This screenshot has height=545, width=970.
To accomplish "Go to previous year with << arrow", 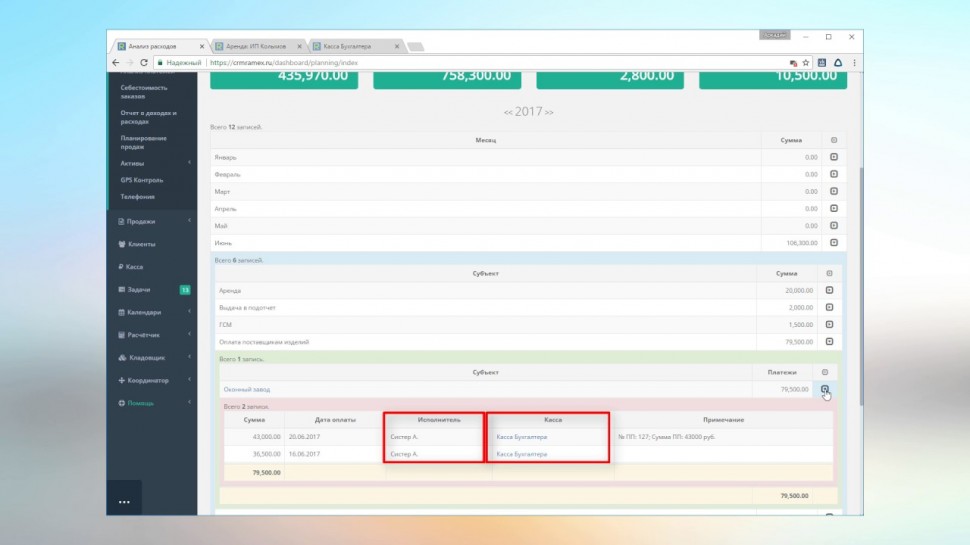I will pos(509,112).
